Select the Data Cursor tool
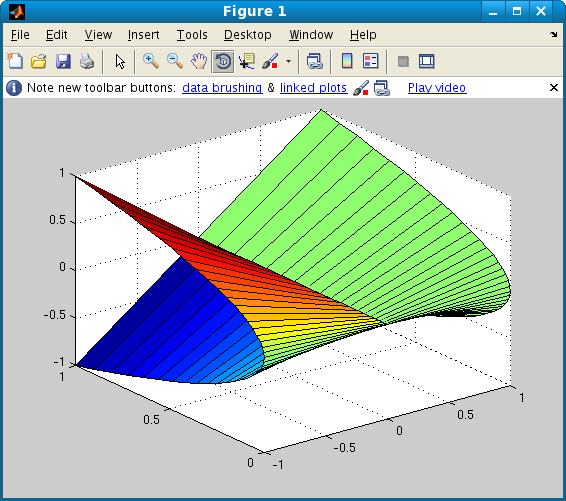Image resolution: width=566 pixels, height=501 pixels. coord(247,61)
